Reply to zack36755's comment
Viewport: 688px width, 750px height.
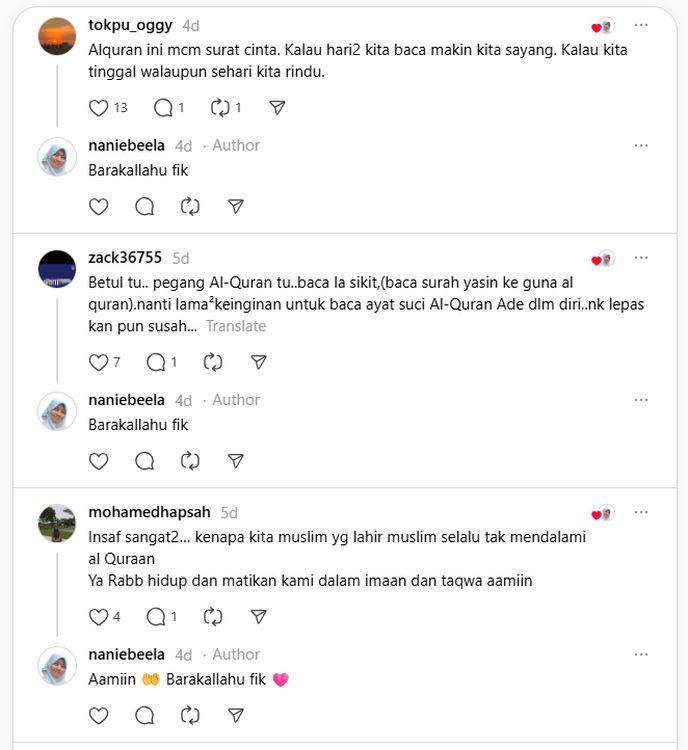pyautogui.click(x=156, y=362)
